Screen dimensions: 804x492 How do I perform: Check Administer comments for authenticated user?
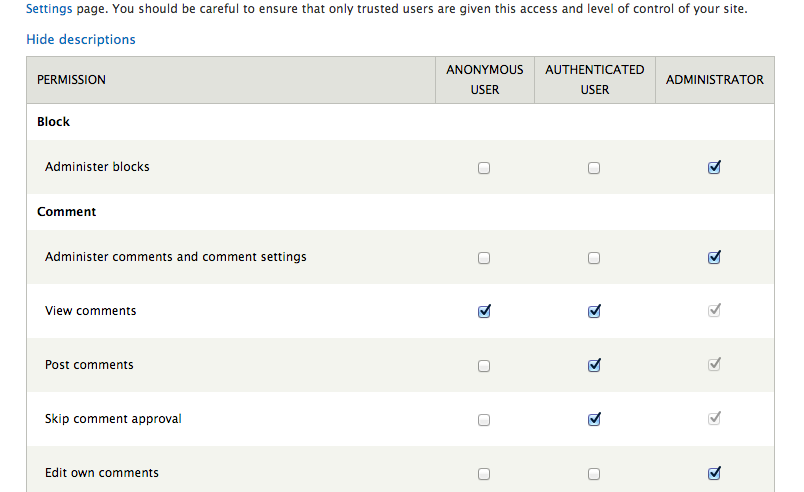coord(594,258)
